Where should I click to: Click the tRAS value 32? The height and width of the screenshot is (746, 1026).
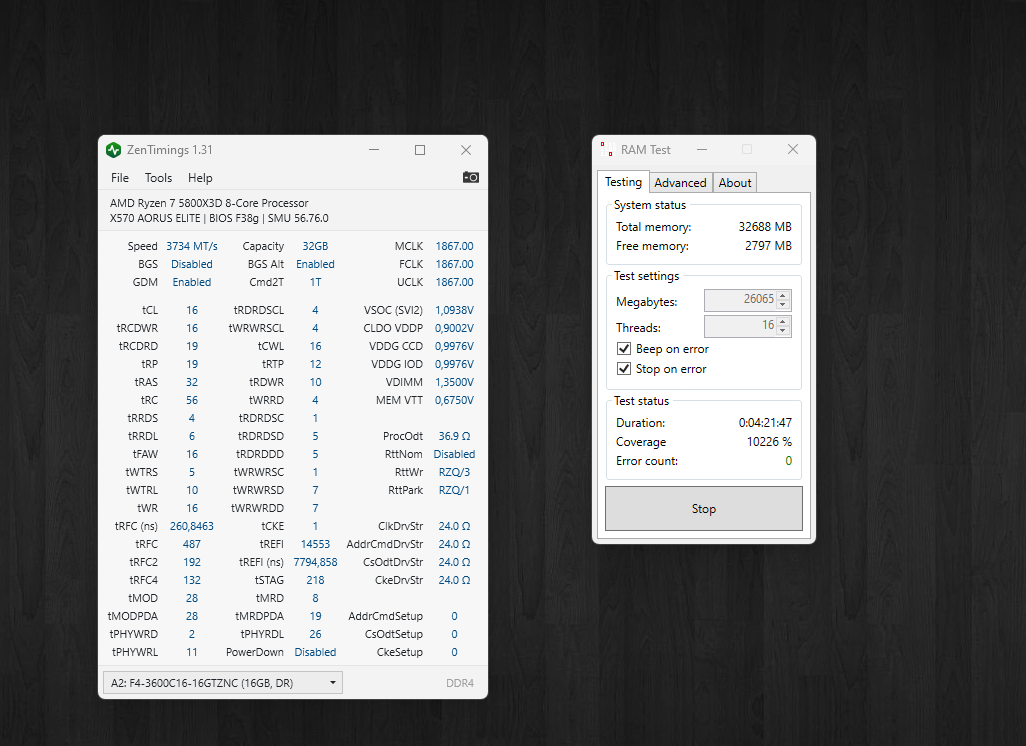[x=192, y=382]
